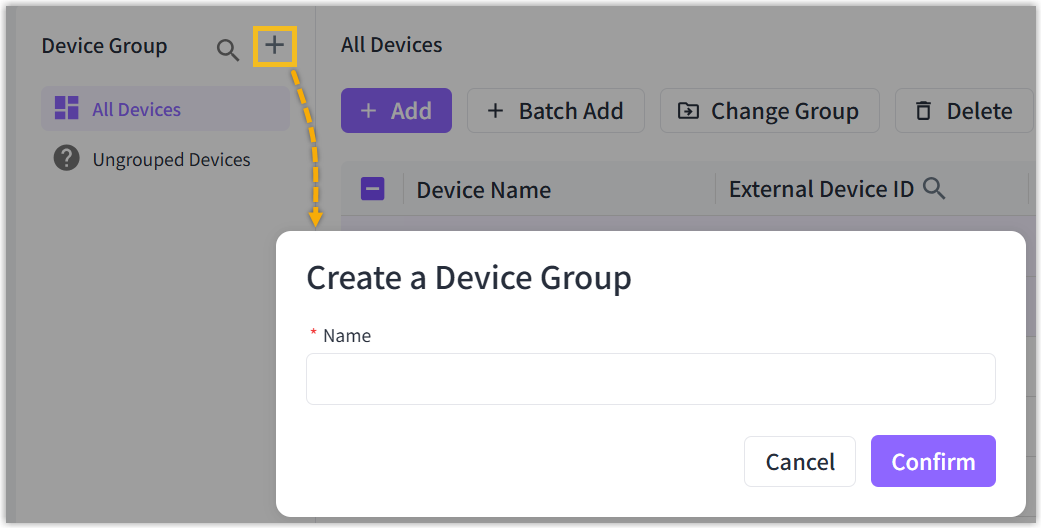
Task: Click the plus icon on Batch Add
Action: 495,111
